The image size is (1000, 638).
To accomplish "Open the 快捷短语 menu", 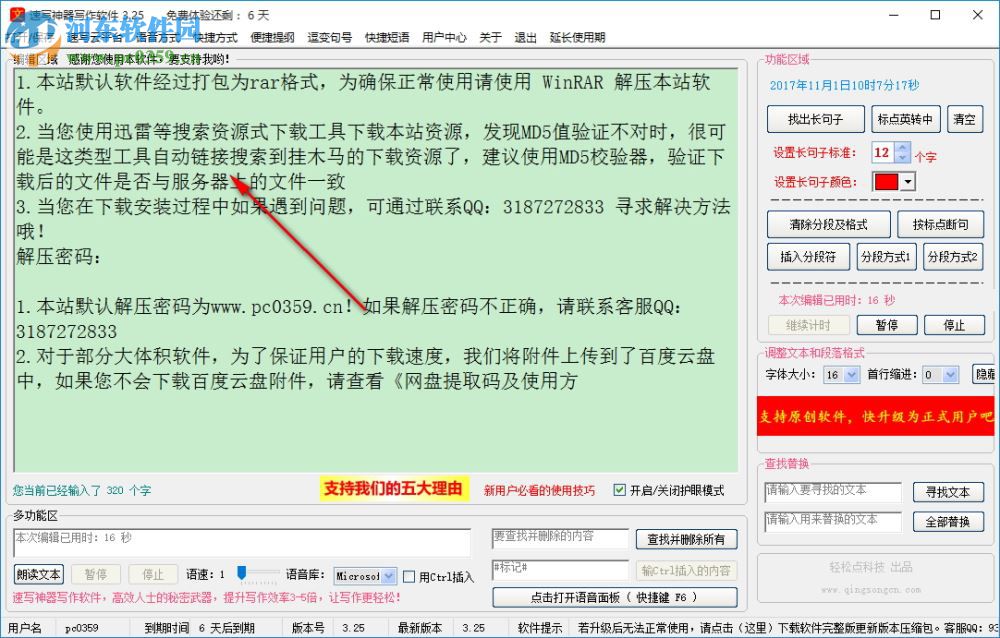I will point(387,38).
